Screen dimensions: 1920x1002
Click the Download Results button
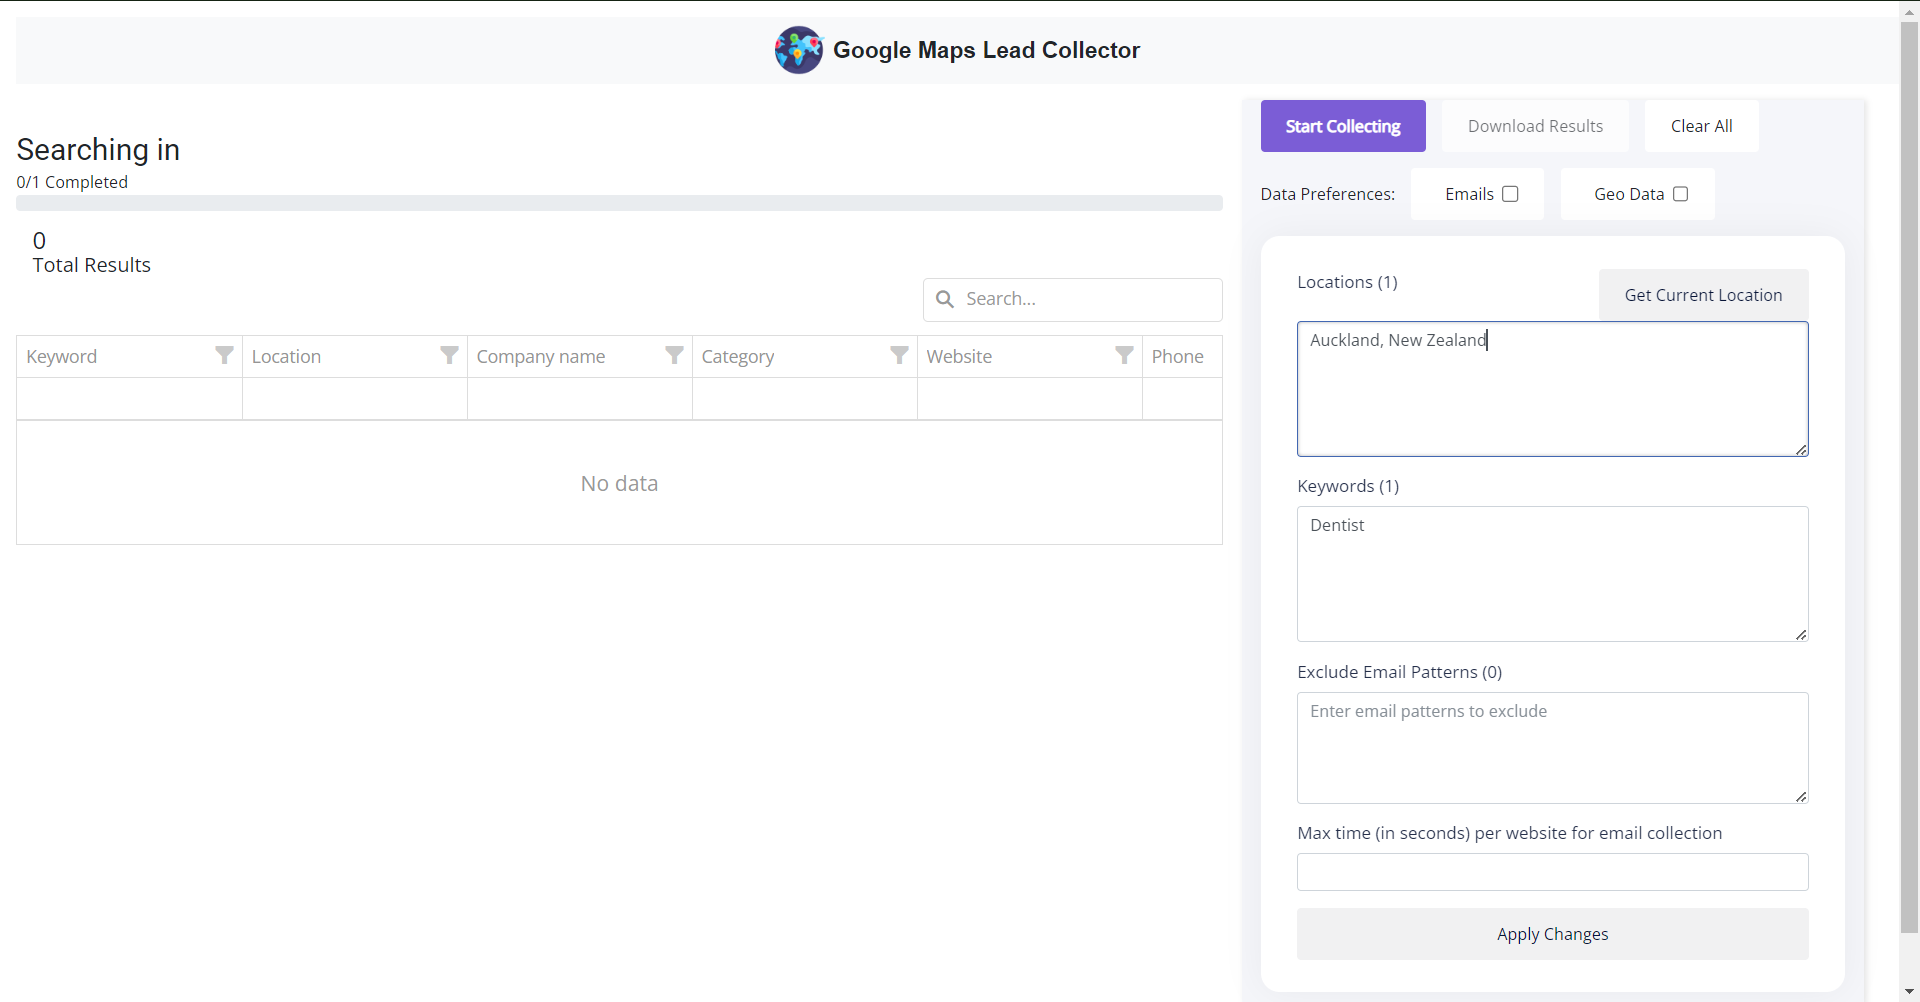coord(1535,126)
